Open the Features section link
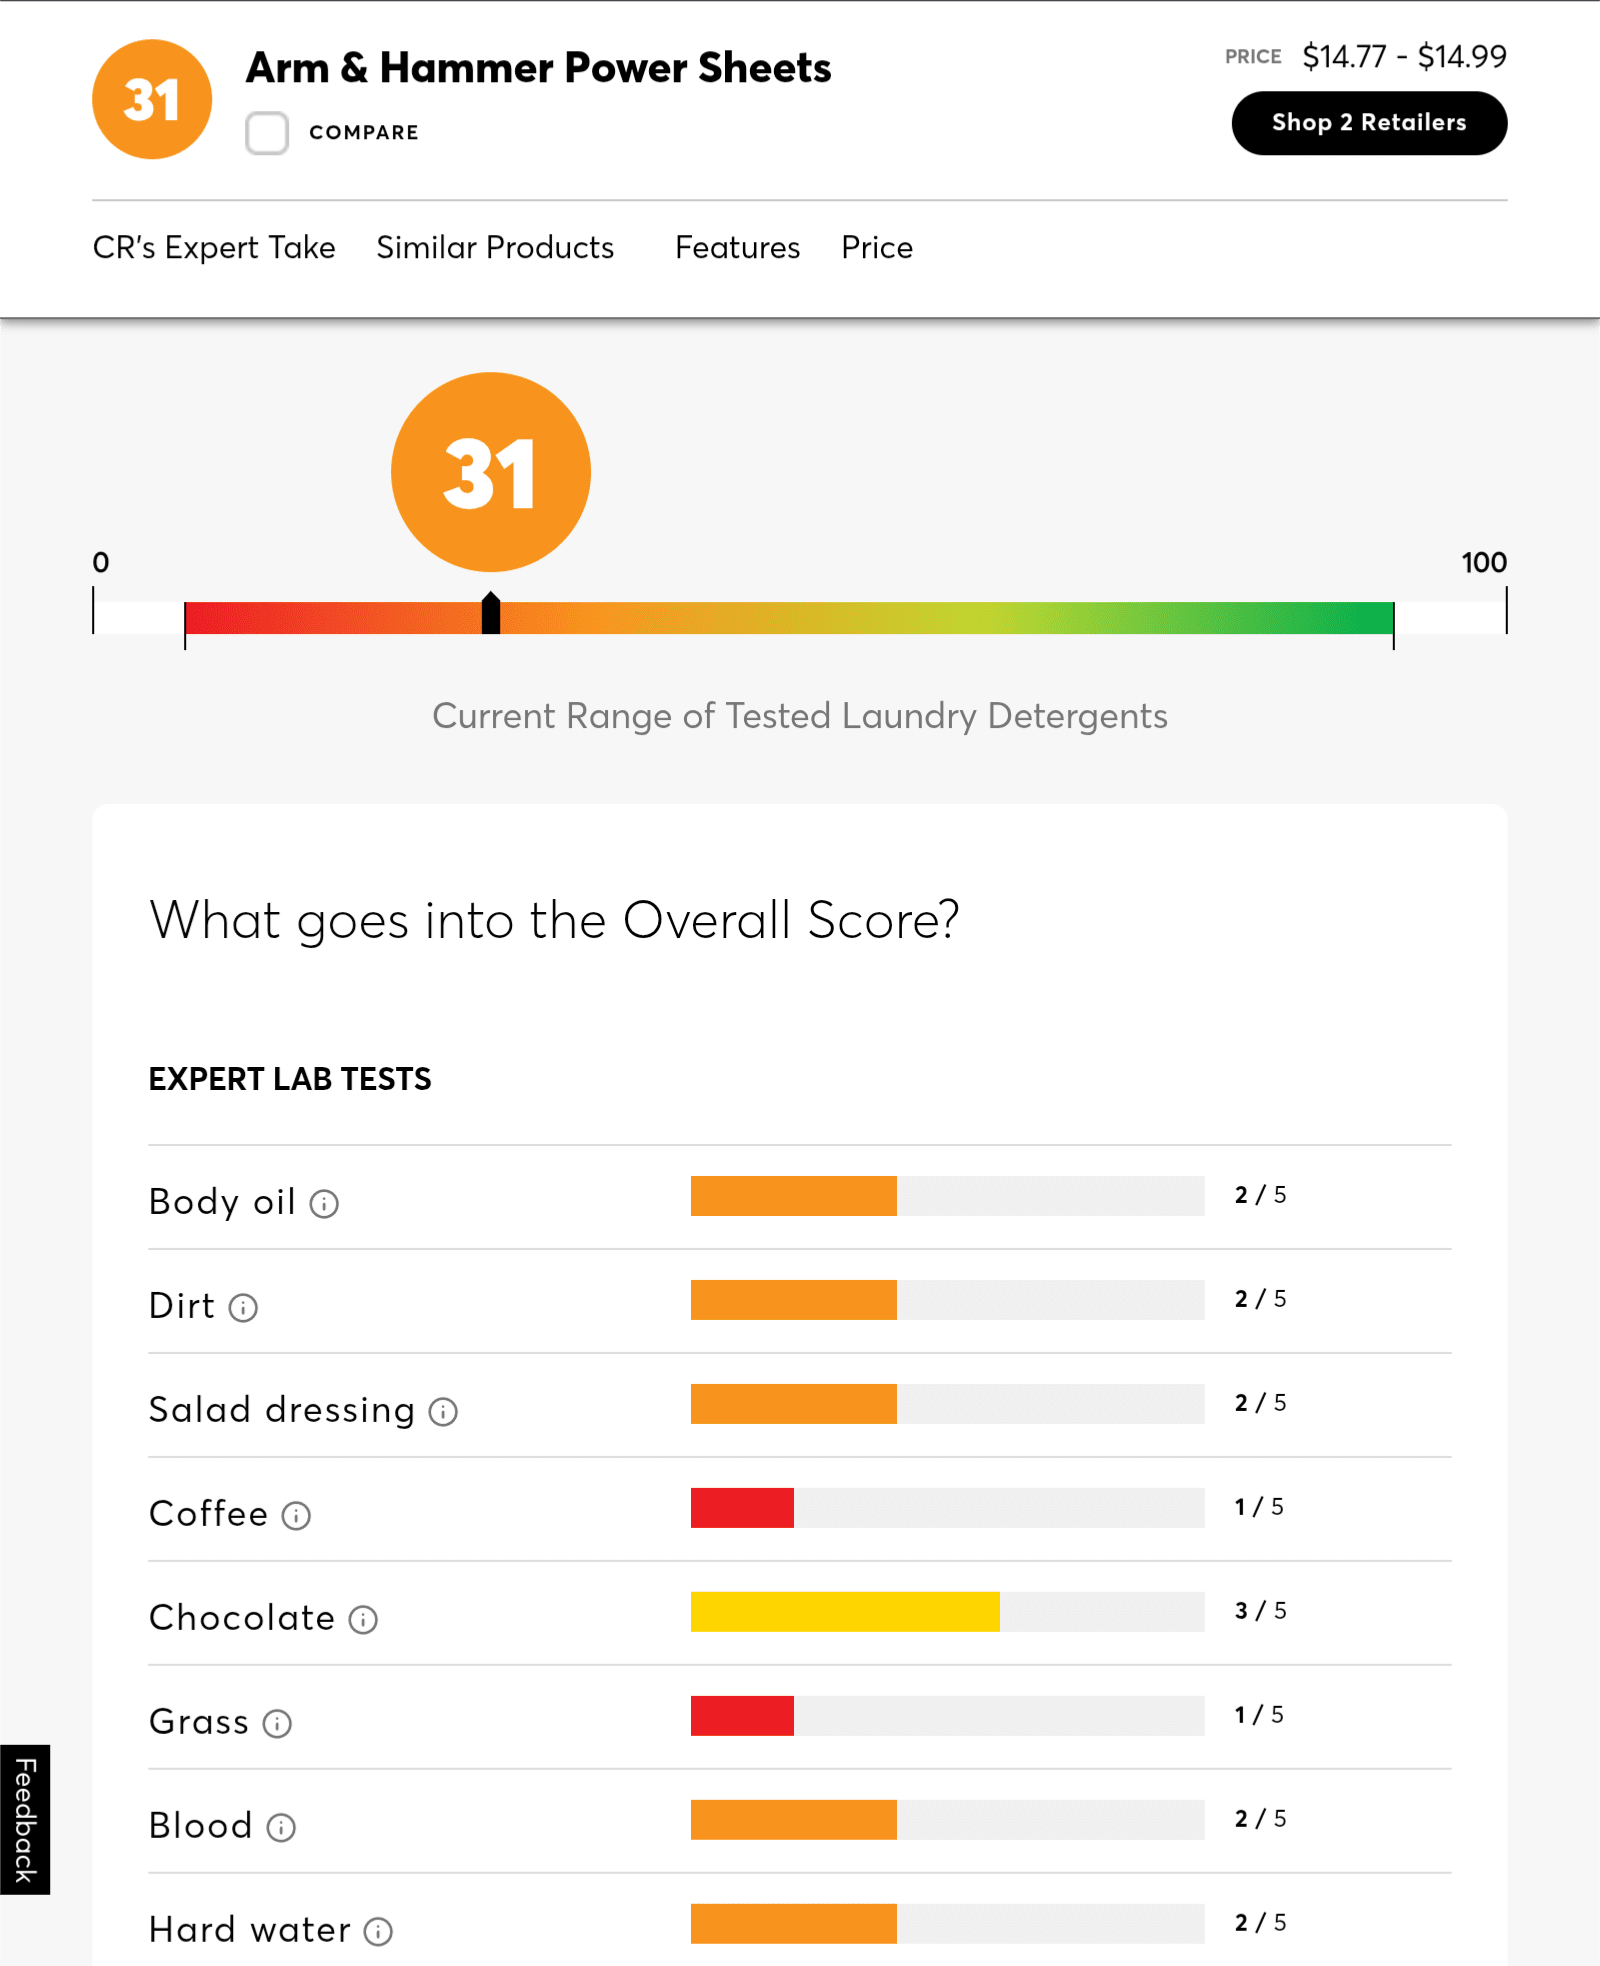 (x=737, y=247)
